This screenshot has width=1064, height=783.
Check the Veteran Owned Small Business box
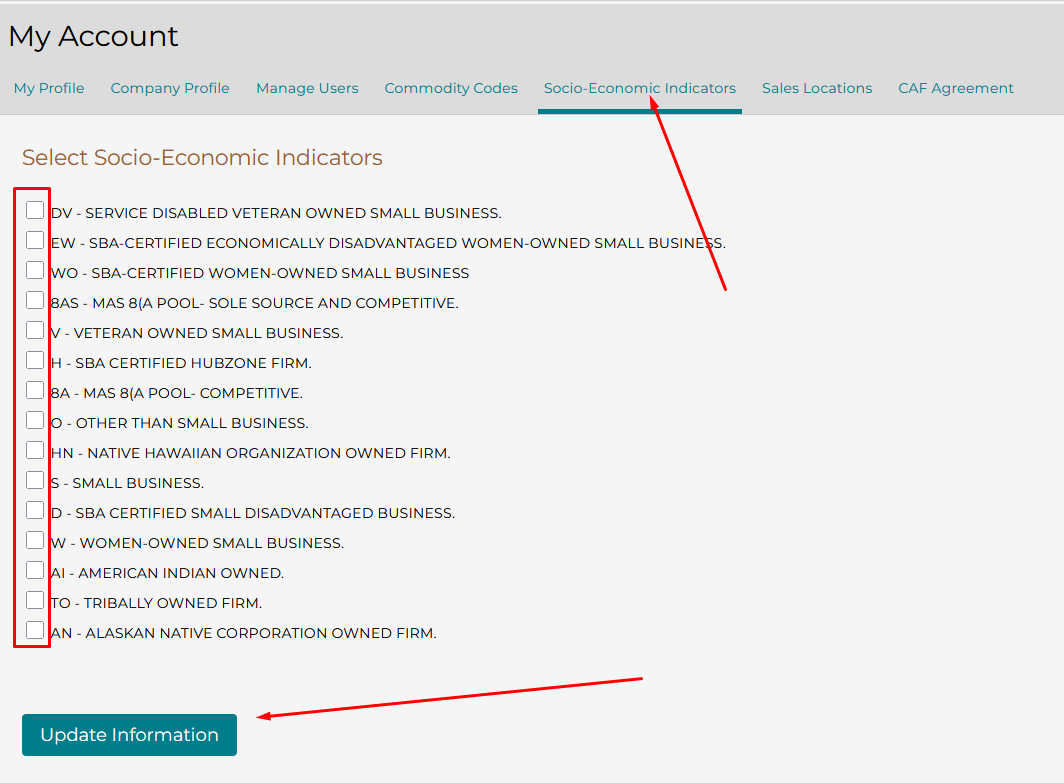(35, 330)
